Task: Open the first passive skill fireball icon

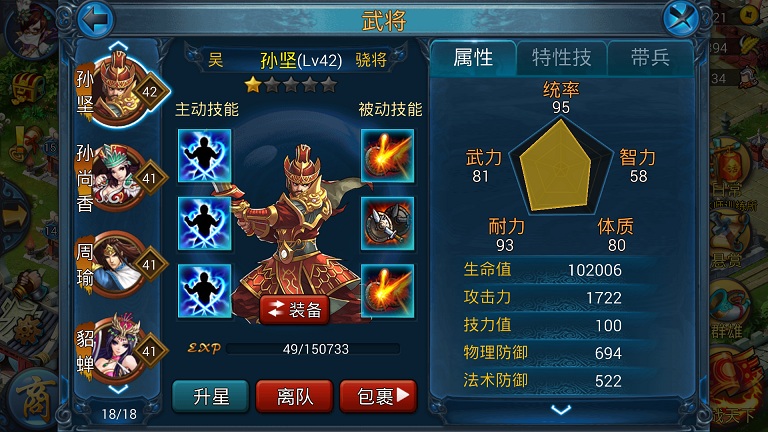Action: [387, 156]
